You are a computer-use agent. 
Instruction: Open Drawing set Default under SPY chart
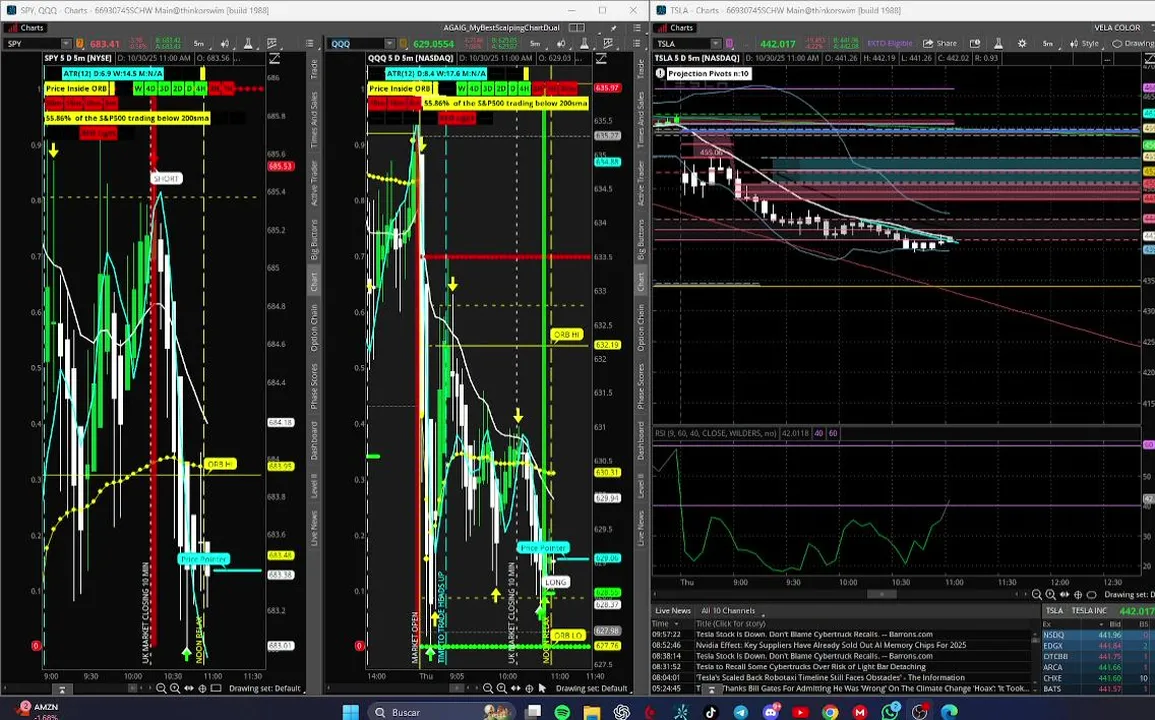[265, 688]
